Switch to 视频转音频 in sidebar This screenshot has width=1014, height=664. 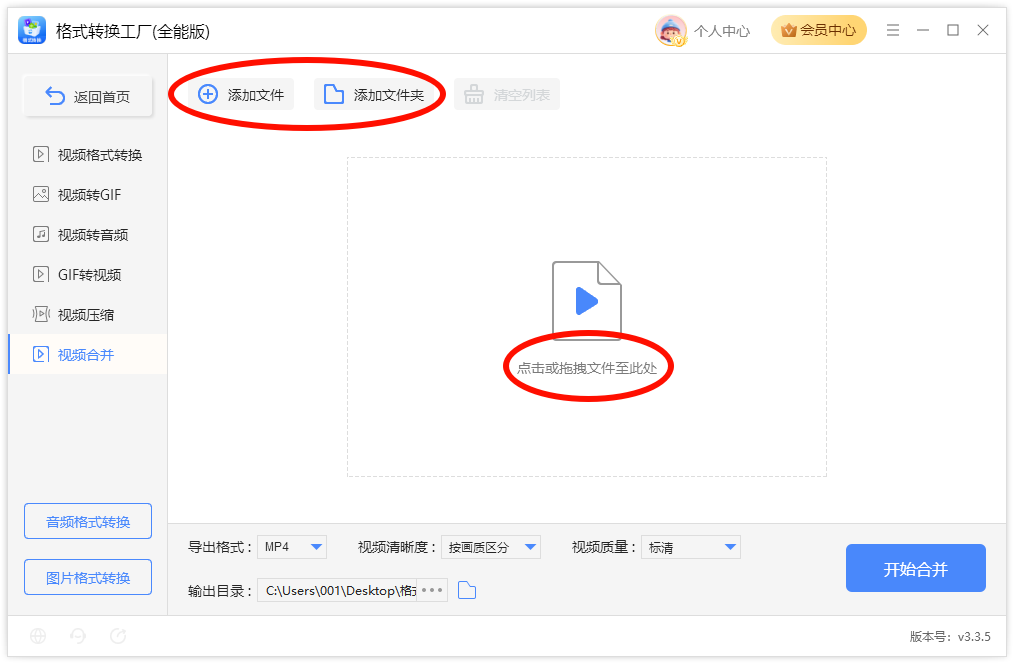coord(87,235)
